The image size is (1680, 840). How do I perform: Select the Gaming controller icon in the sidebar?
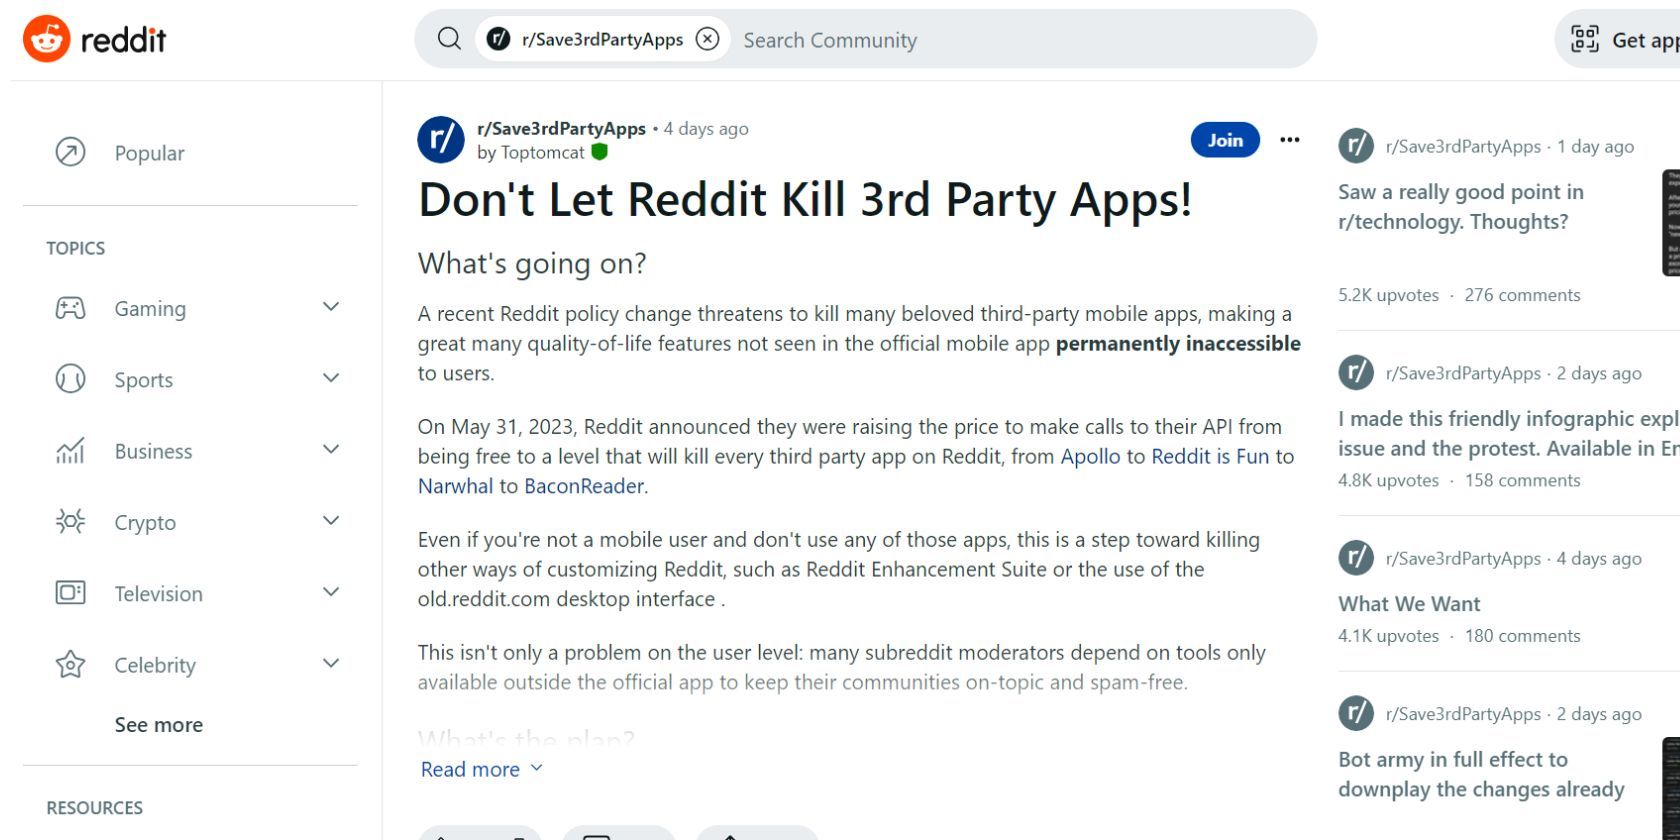70,308
